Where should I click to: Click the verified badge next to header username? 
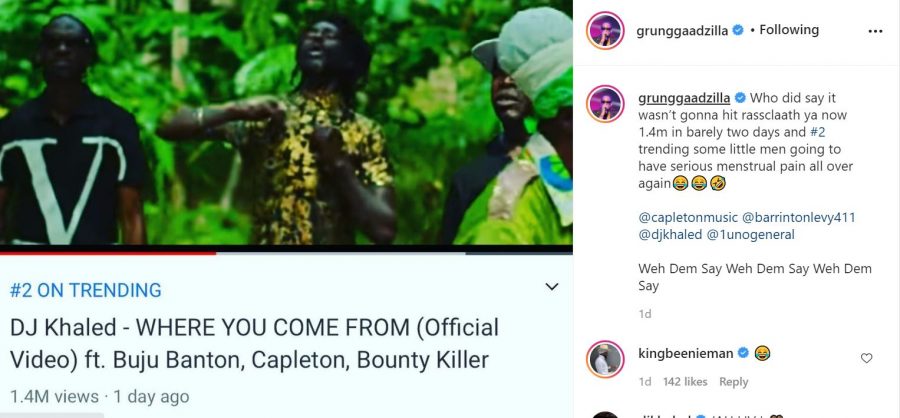(738, 30)
